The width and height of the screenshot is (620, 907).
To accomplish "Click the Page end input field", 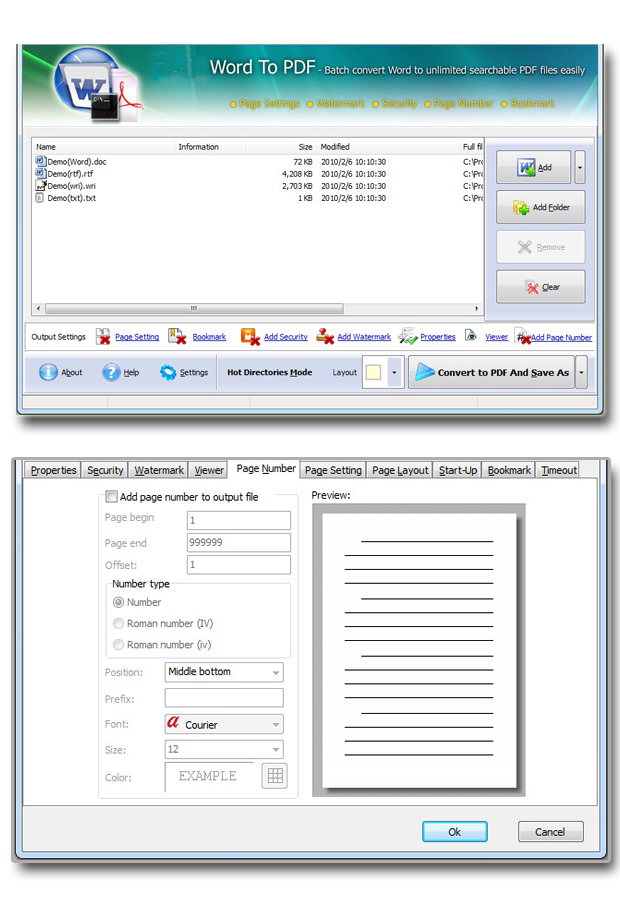I will 239,543.
